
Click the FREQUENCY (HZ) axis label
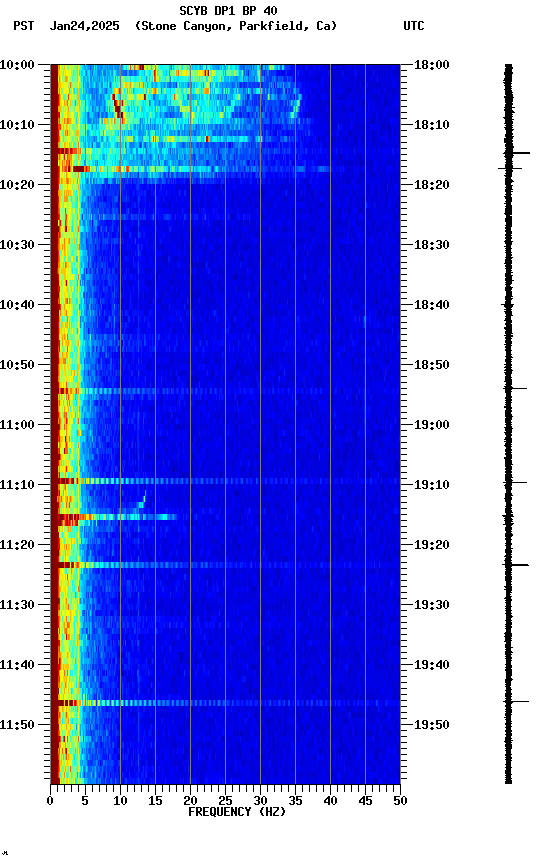click(x=237, y=812)
